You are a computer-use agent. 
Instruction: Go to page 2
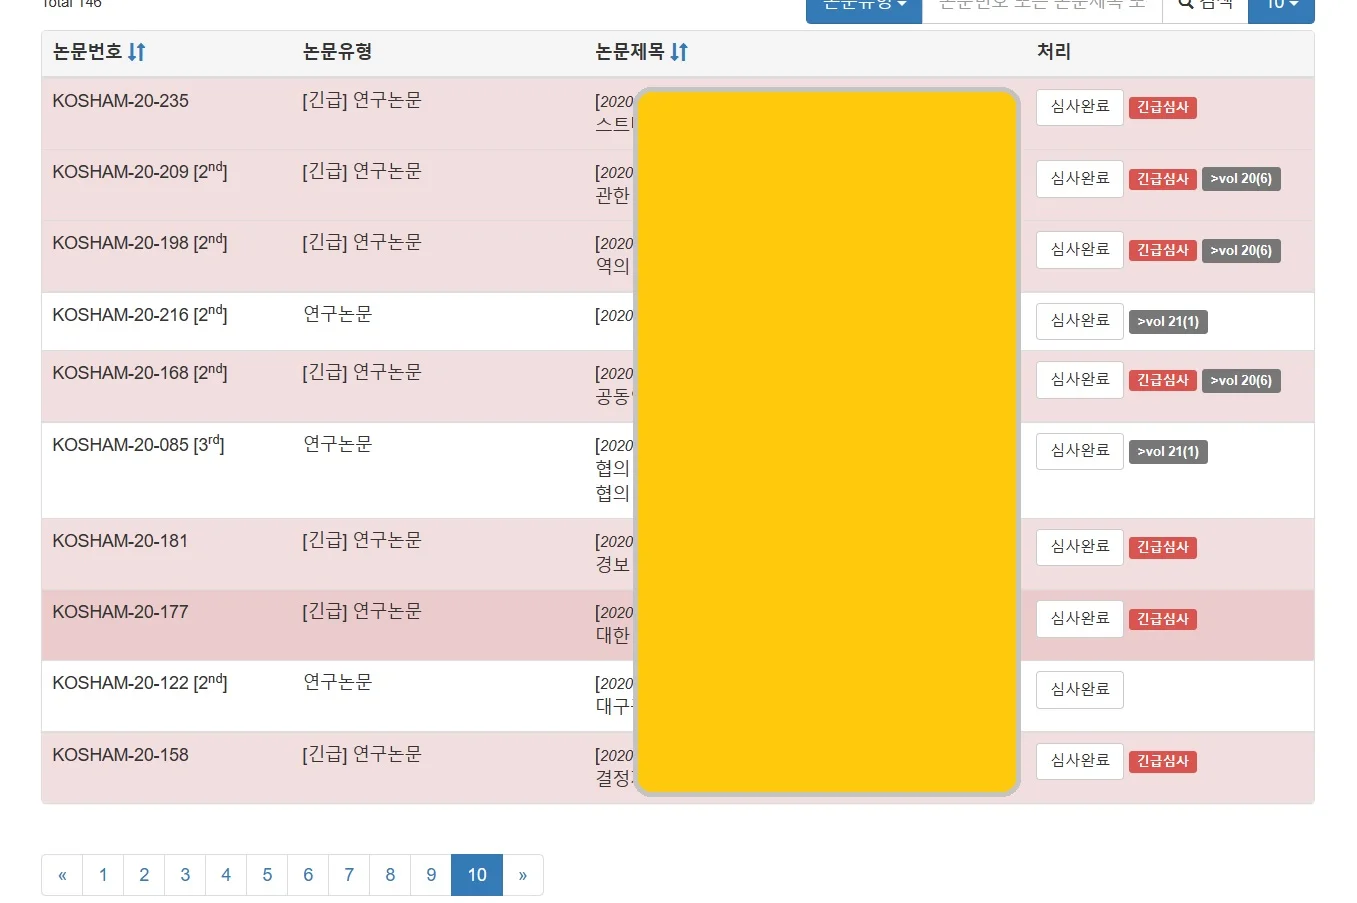144,875
